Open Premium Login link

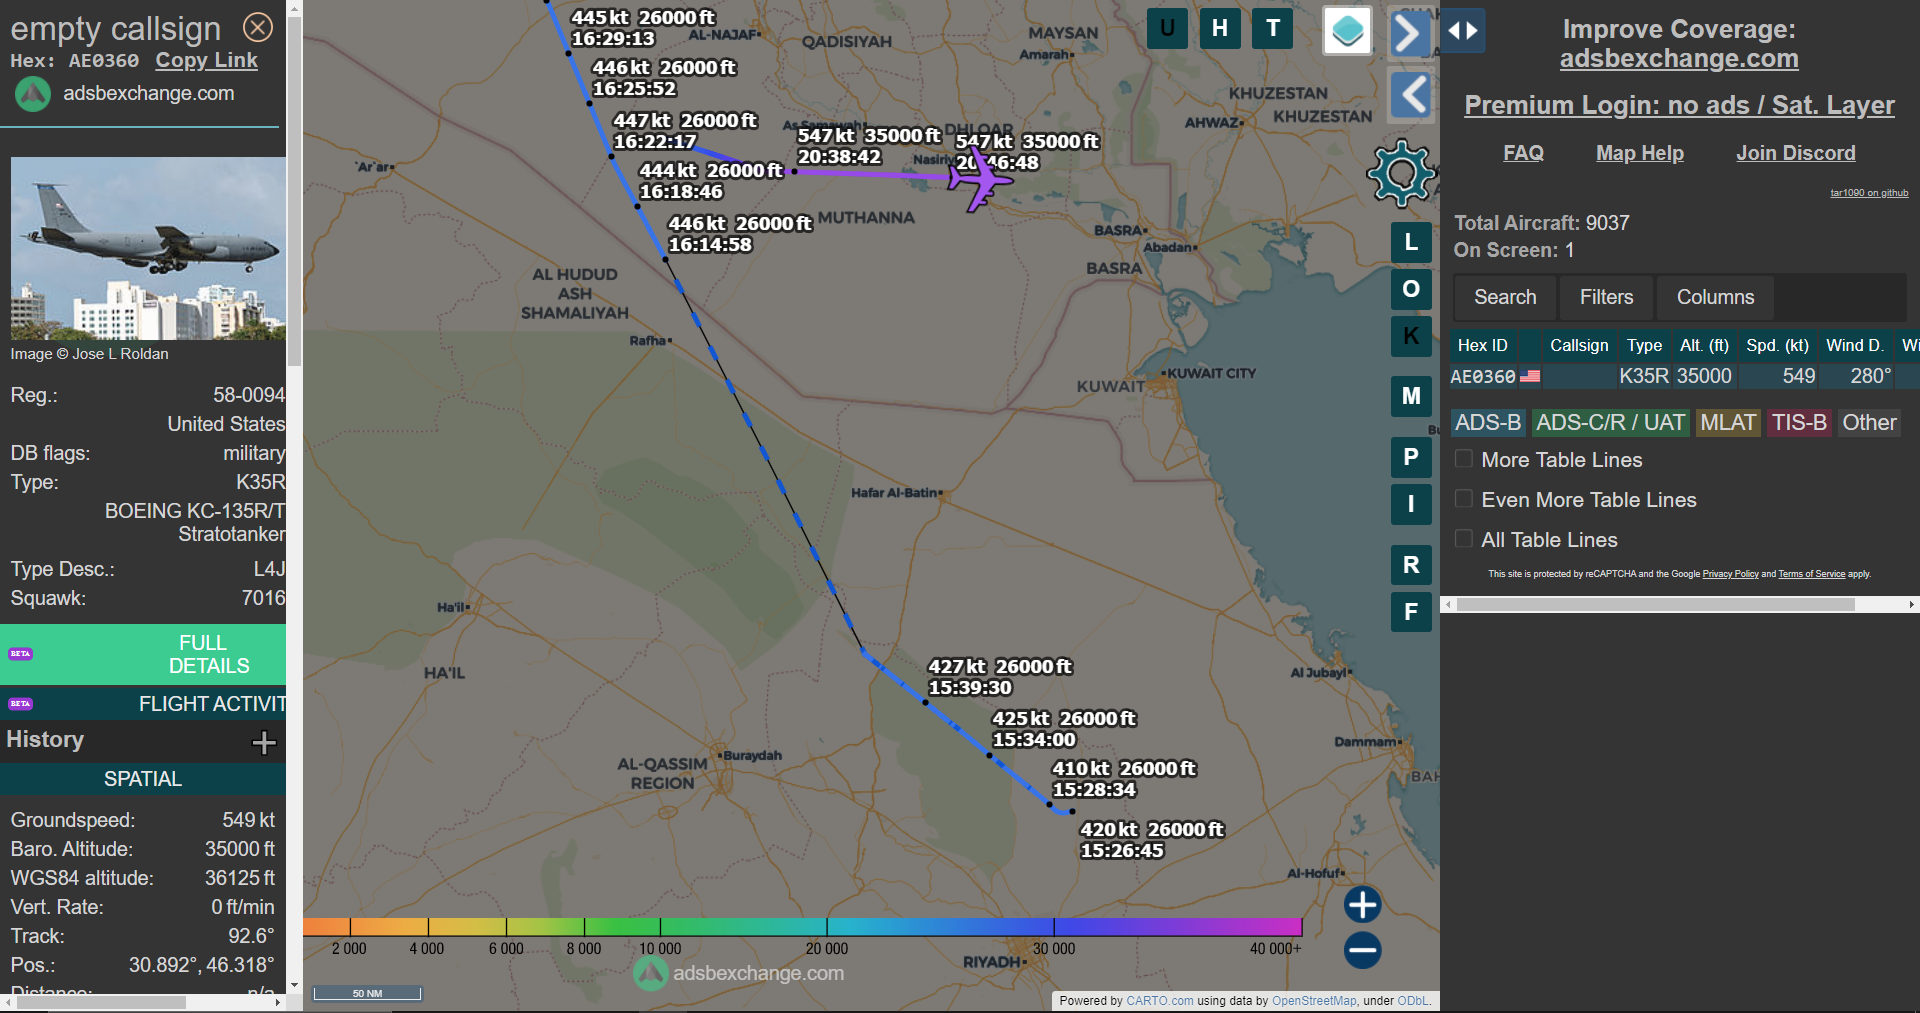[x=1679, y=105]
